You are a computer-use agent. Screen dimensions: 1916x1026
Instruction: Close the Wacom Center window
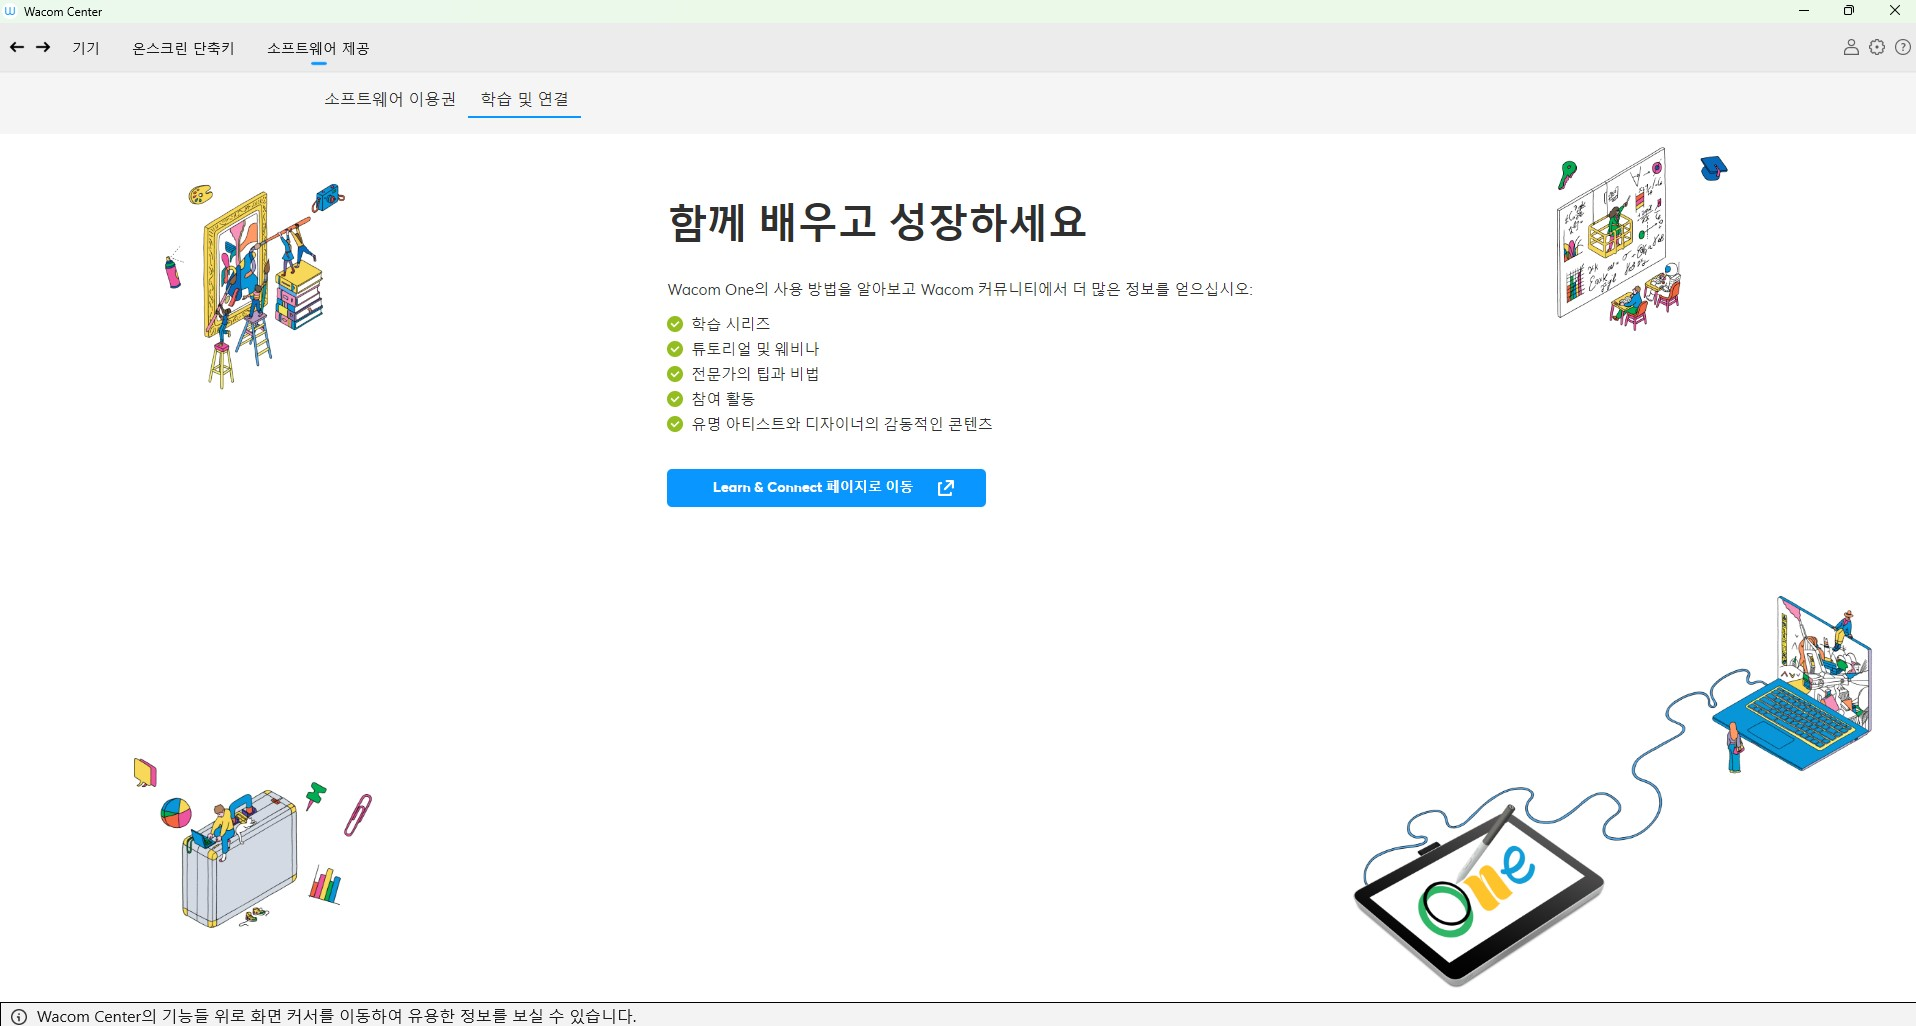pos(1894,11)
